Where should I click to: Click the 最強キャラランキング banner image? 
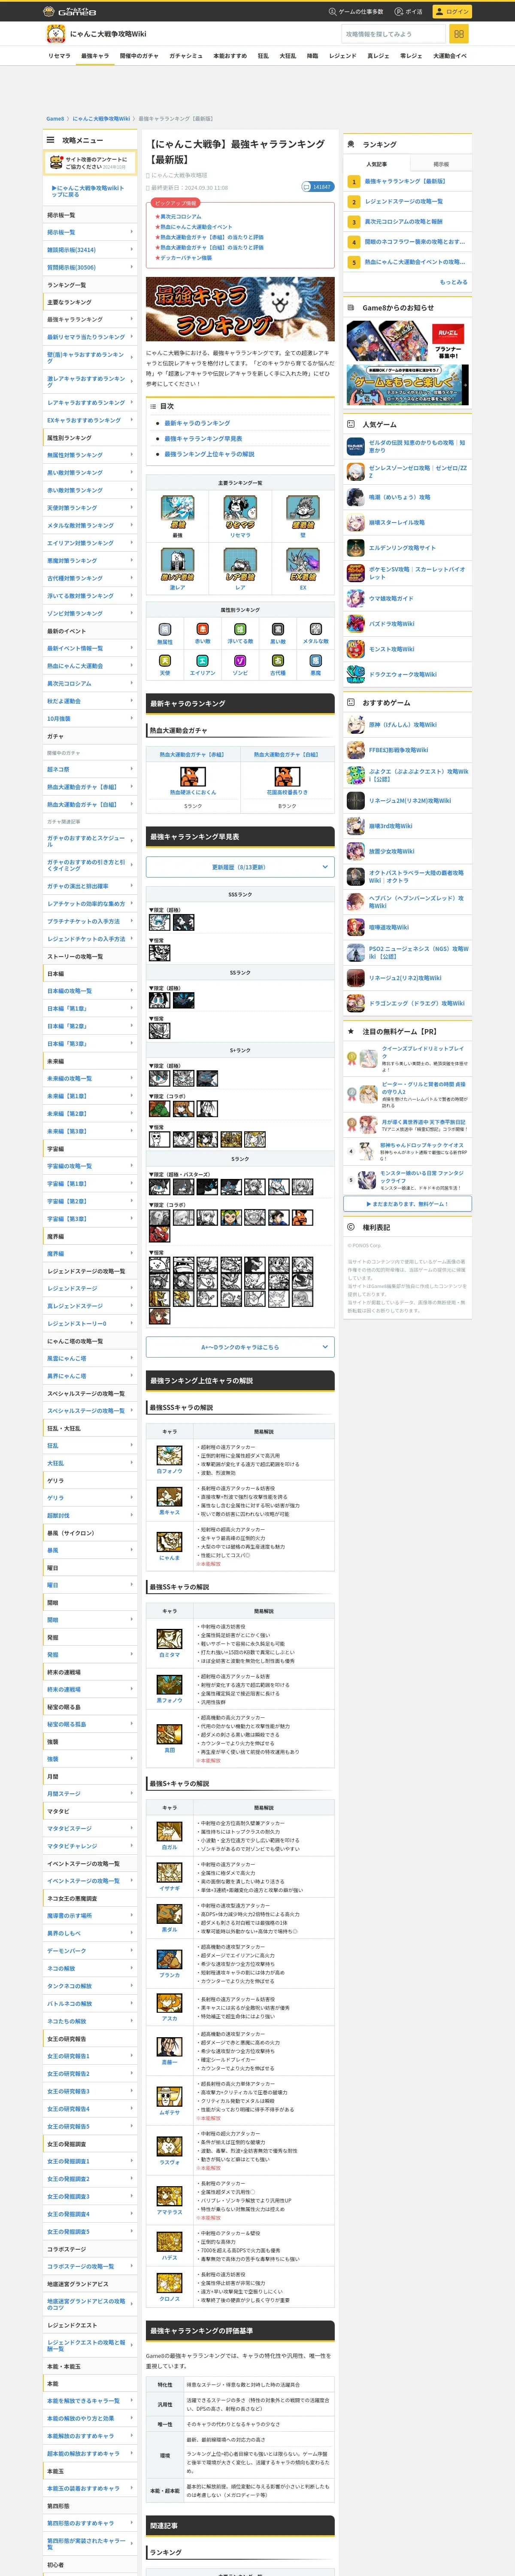pos(240,309)
